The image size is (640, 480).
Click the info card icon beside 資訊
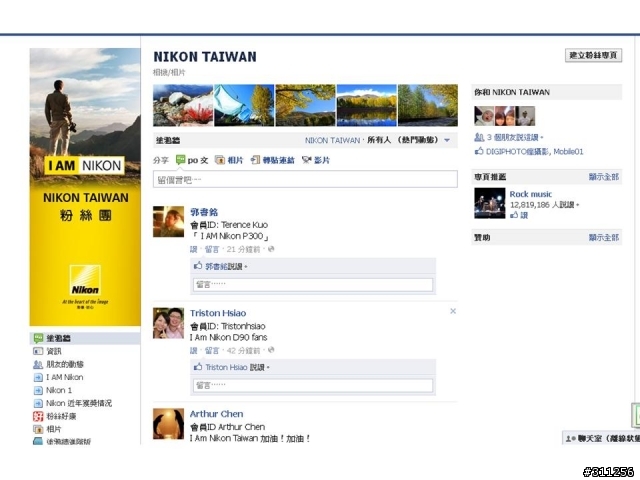click(x=38, y=351)
